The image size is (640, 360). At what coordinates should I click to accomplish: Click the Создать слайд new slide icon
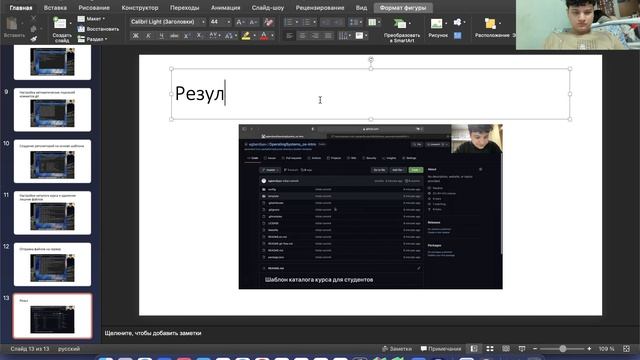click(x=60, y=23)
